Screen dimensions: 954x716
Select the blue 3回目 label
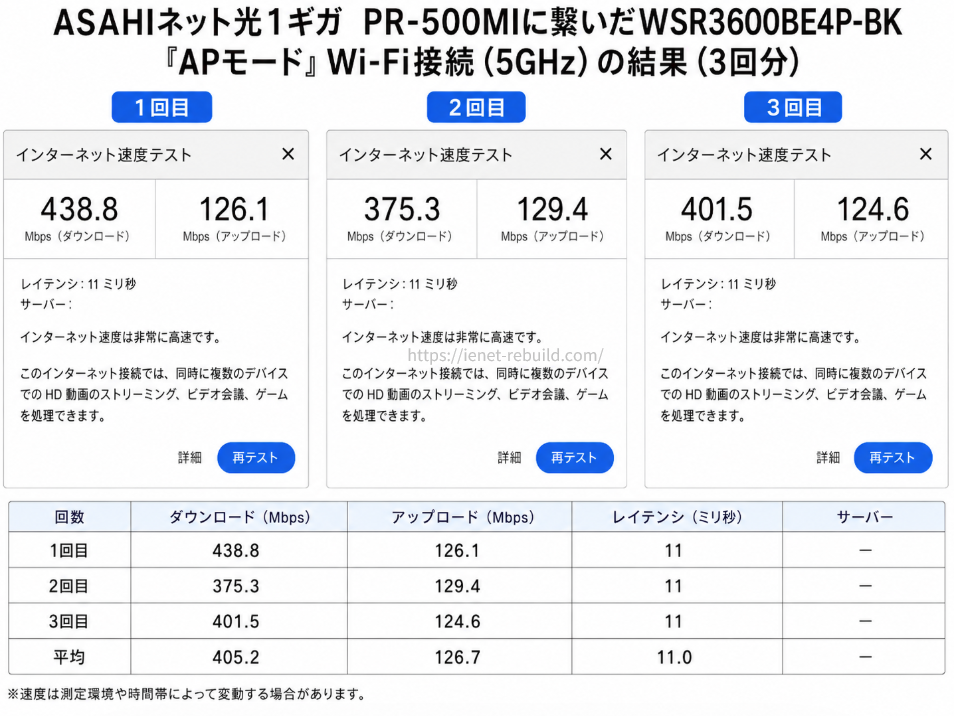click(x=793, y=108)
